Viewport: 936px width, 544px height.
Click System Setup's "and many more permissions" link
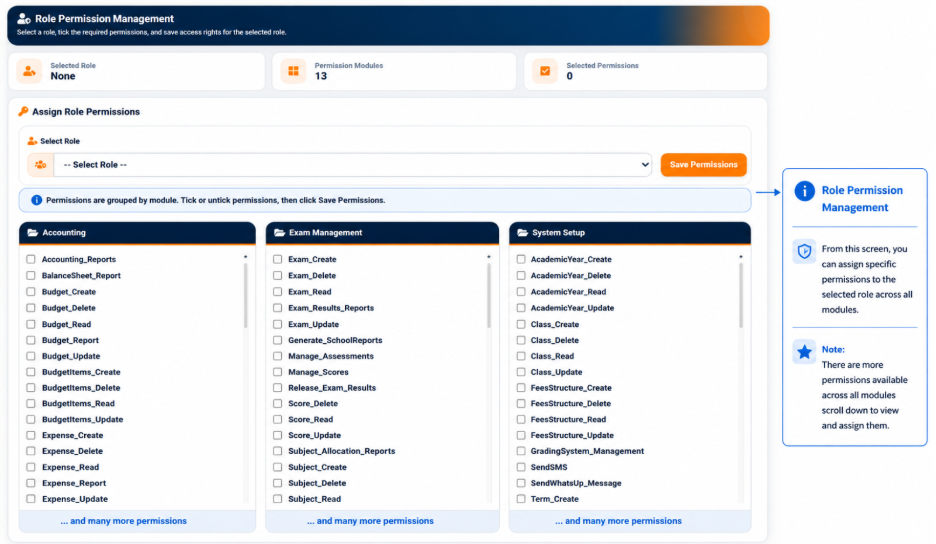618,521
